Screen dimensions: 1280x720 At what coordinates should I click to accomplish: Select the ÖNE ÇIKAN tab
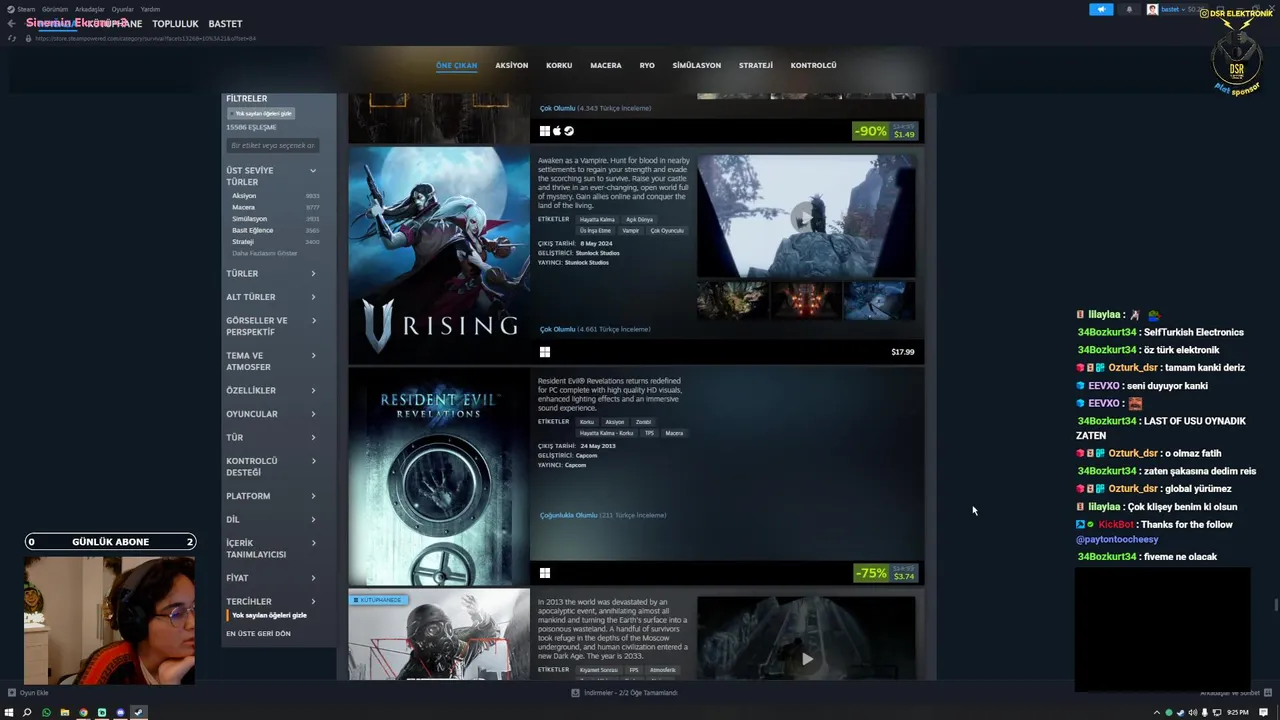(456, 65)
